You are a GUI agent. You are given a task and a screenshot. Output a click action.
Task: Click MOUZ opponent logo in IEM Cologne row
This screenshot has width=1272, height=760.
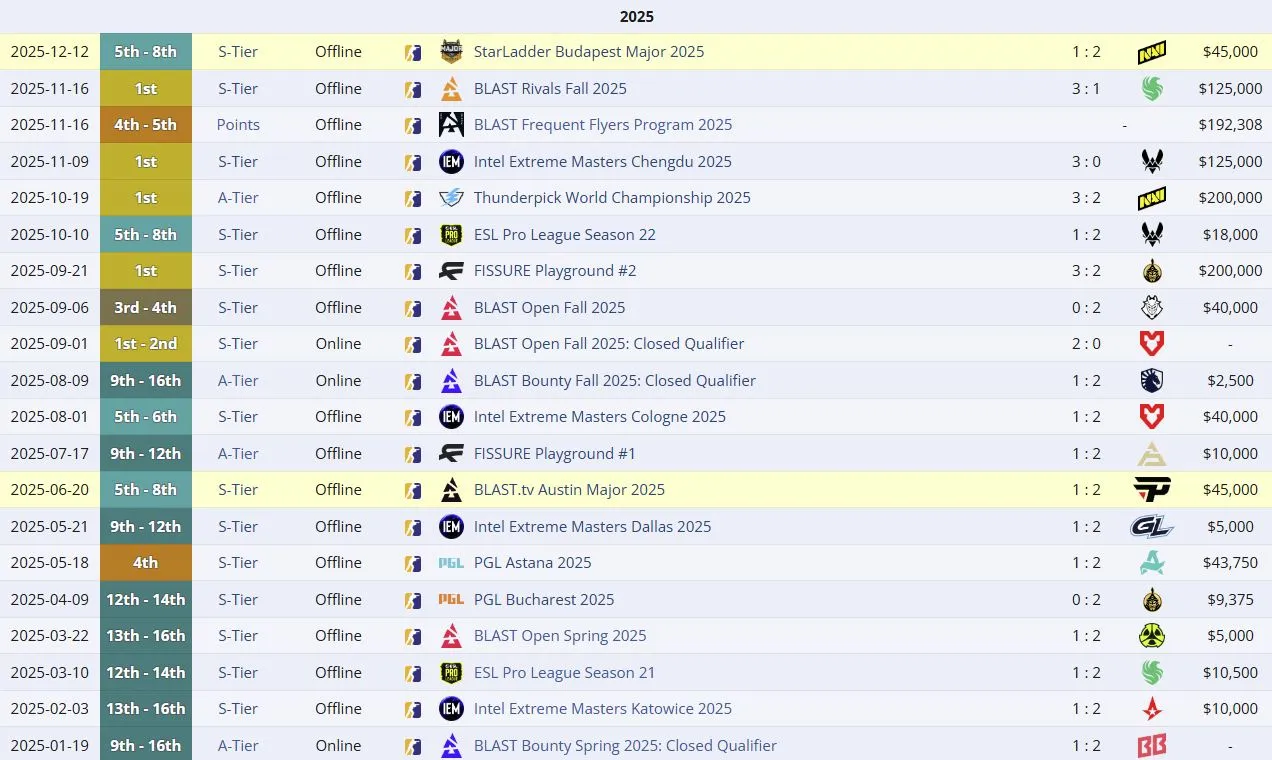pyautogui.click(x=1152, y=417)
